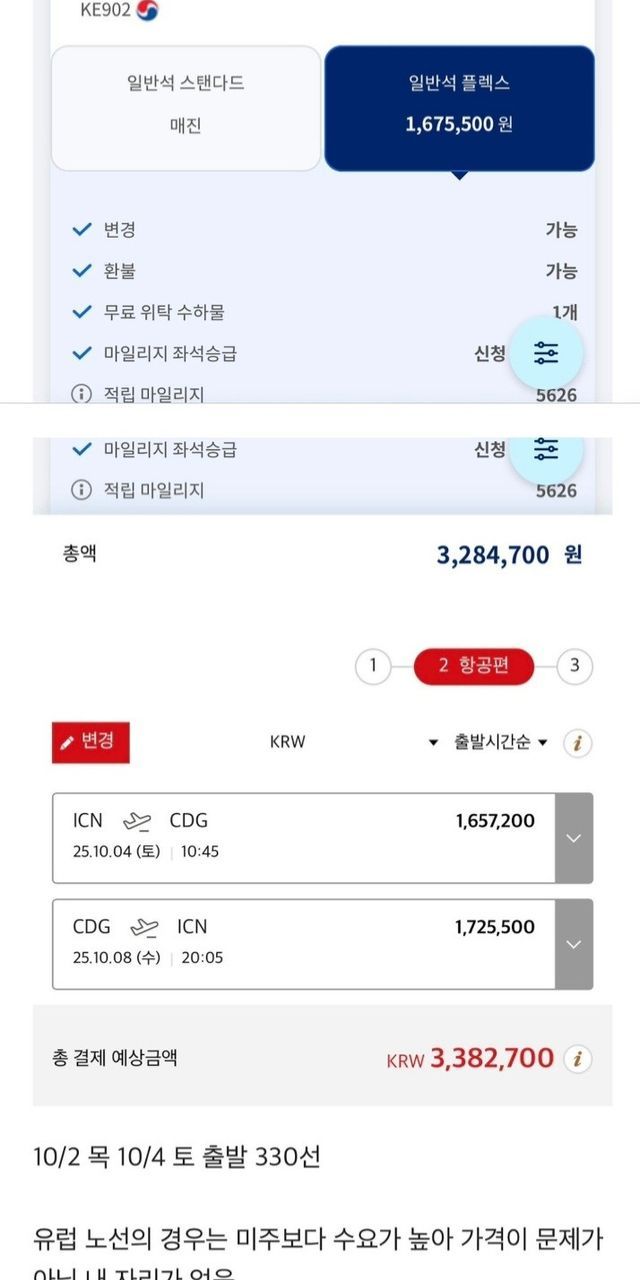Select the 2 항공편 step
Viewport: 640px width, 1280px height.
(x=473, y=666)
